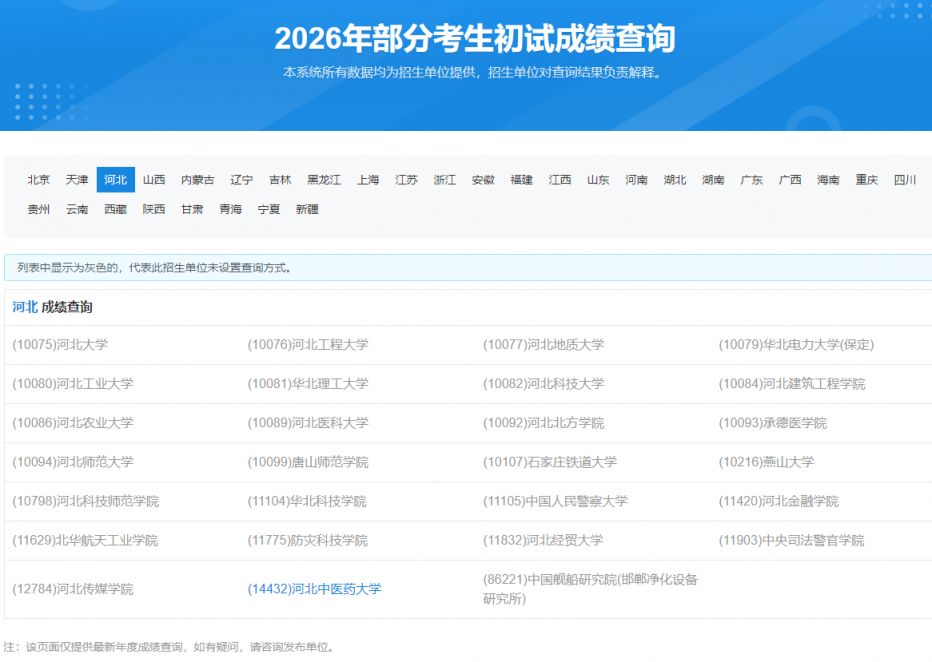Viewport: 932px width, 662px height.
Task: Click the (11105)中国人民警察大学 entry
Action: point(555,502)
